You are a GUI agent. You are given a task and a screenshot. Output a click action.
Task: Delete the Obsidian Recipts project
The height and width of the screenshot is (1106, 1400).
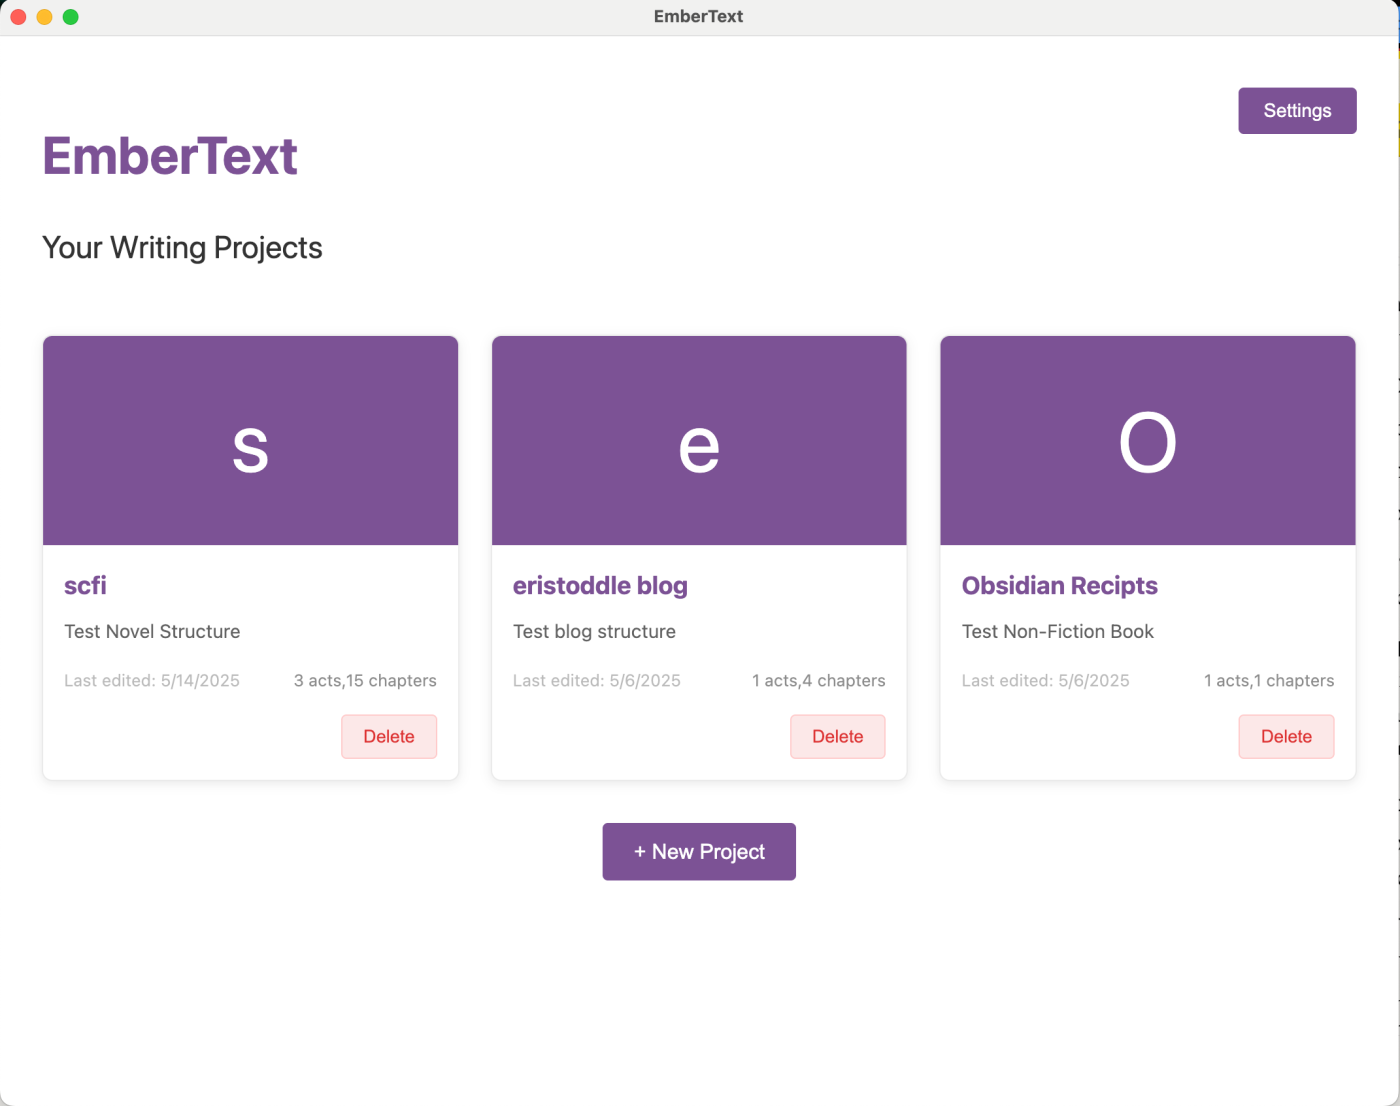pyautogui.click(x=1286, y=736)
